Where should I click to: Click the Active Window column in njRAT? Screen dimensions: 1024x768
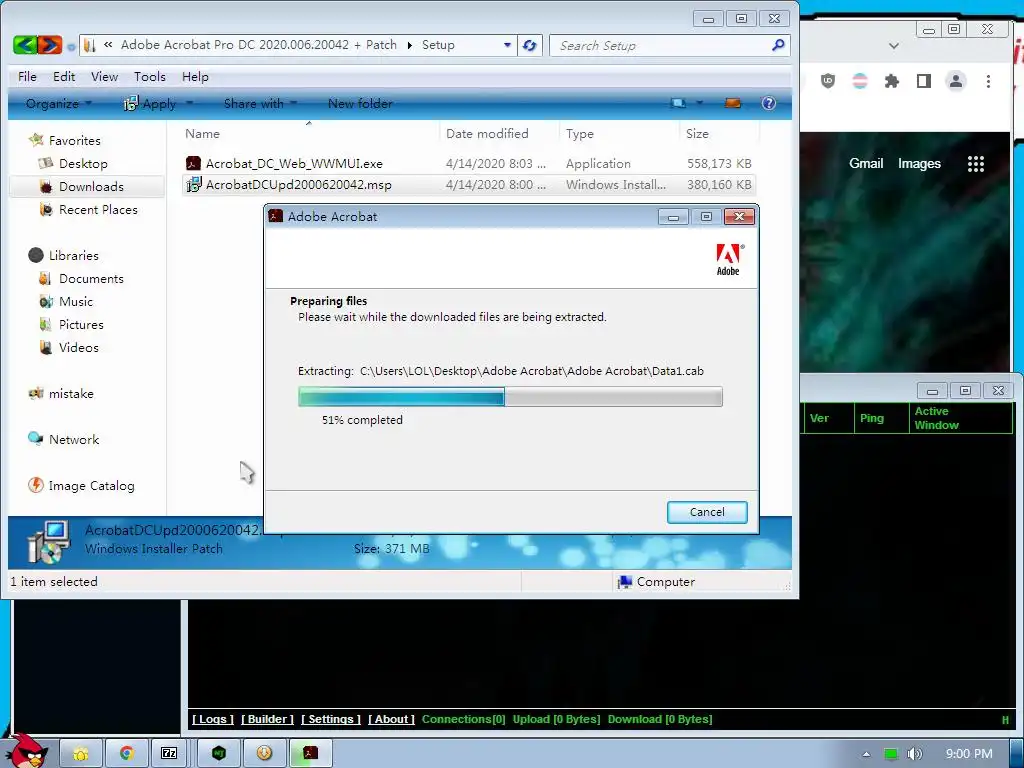(x=960, y=418)
